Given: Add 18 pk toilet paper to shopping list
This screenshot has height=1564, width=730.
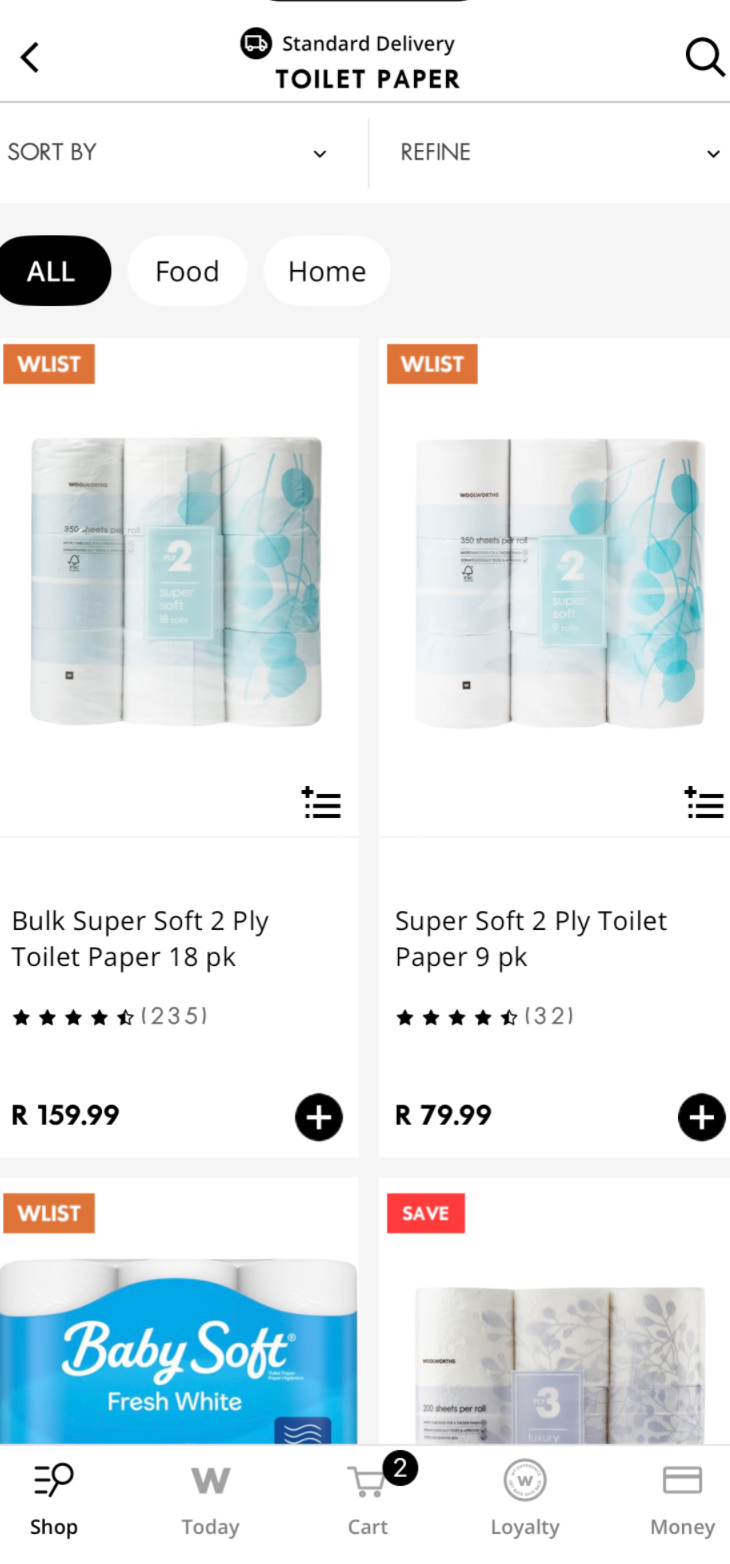Looking at the screenshot, I should [322, 802].
